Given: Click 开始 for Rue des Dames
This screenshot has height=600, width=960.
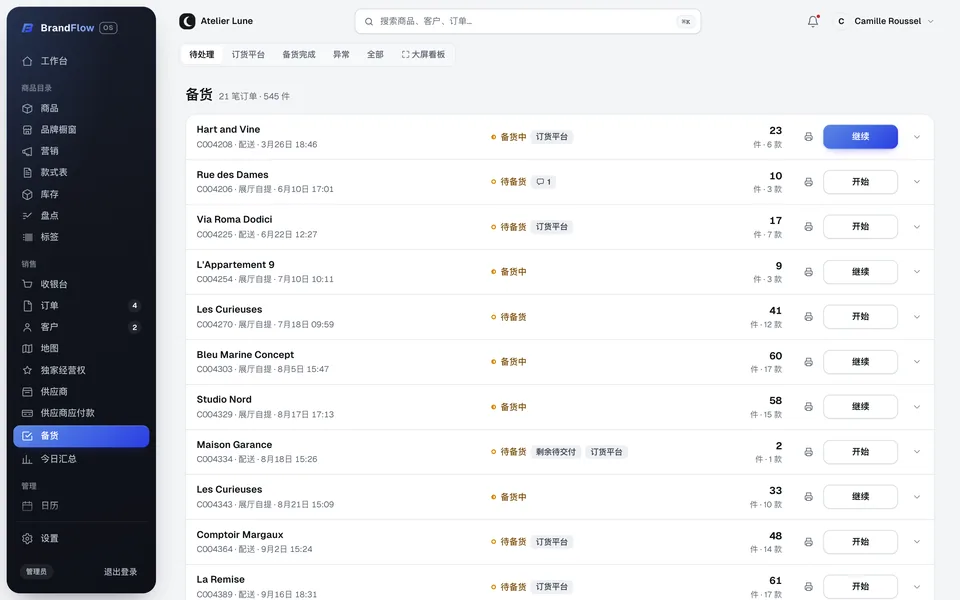Looking at the screenshot, I should pyautogui.click(x=860, y=182).
